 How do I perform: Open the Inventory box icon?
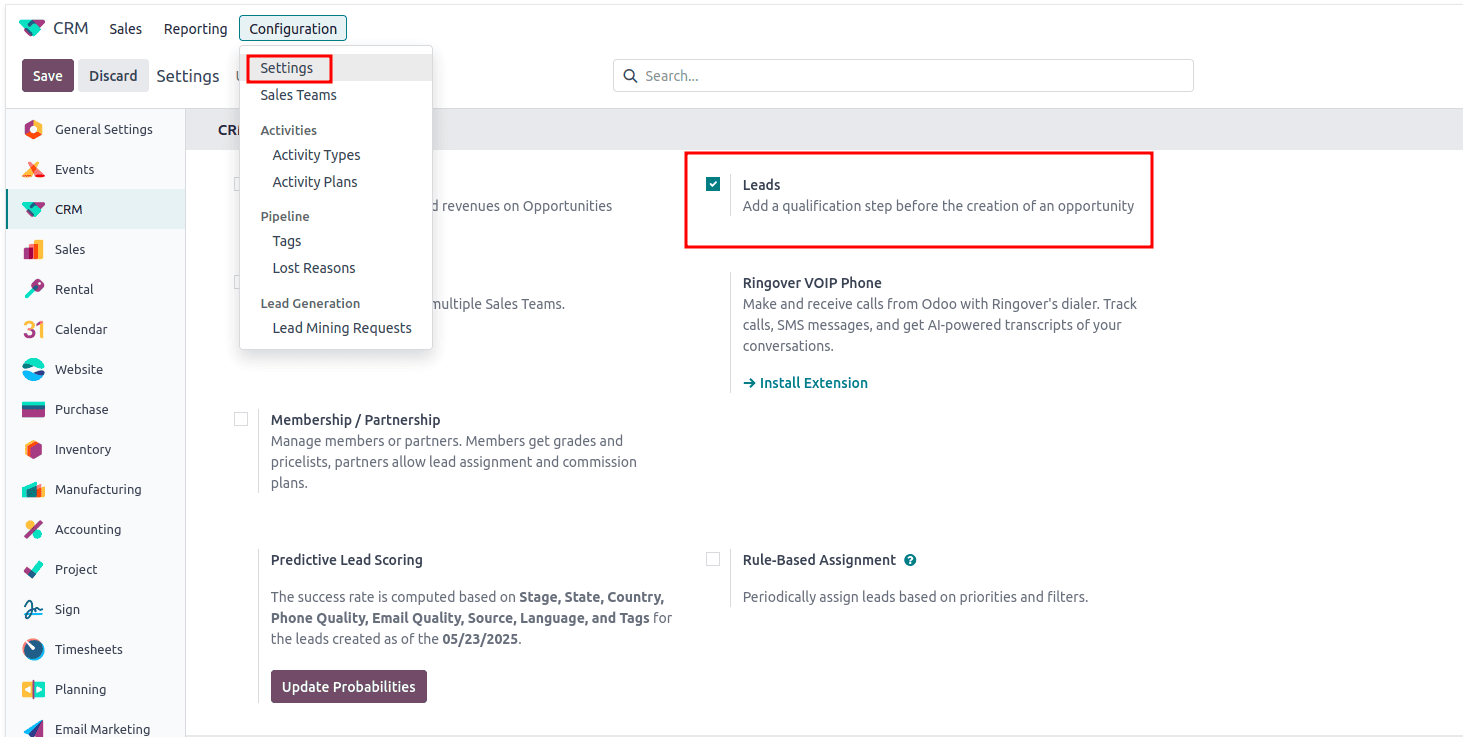33,449
